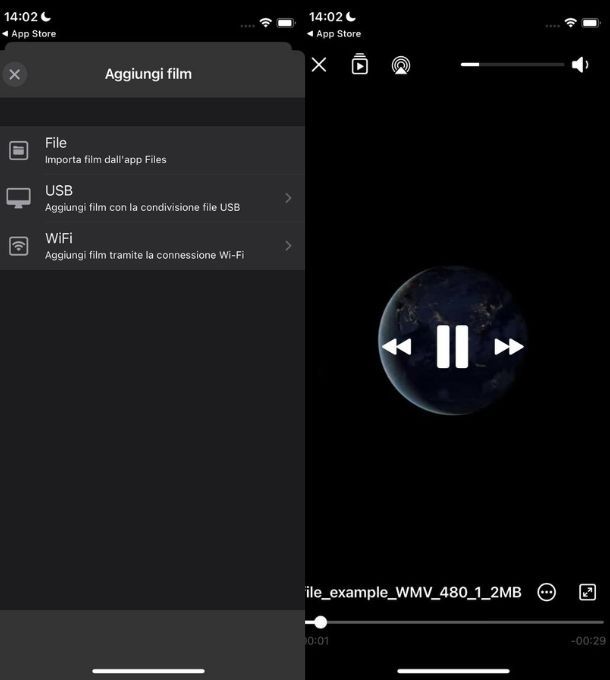Click the playback progress bar knob

[320, 622]
